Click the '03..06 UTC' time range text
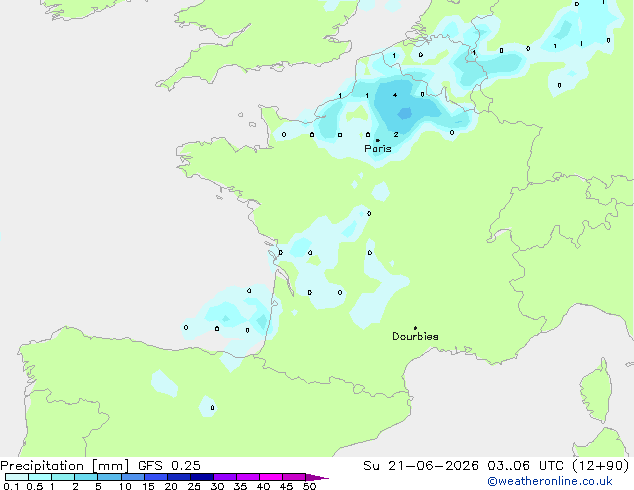634x490 pixels. tap(525, 466)
